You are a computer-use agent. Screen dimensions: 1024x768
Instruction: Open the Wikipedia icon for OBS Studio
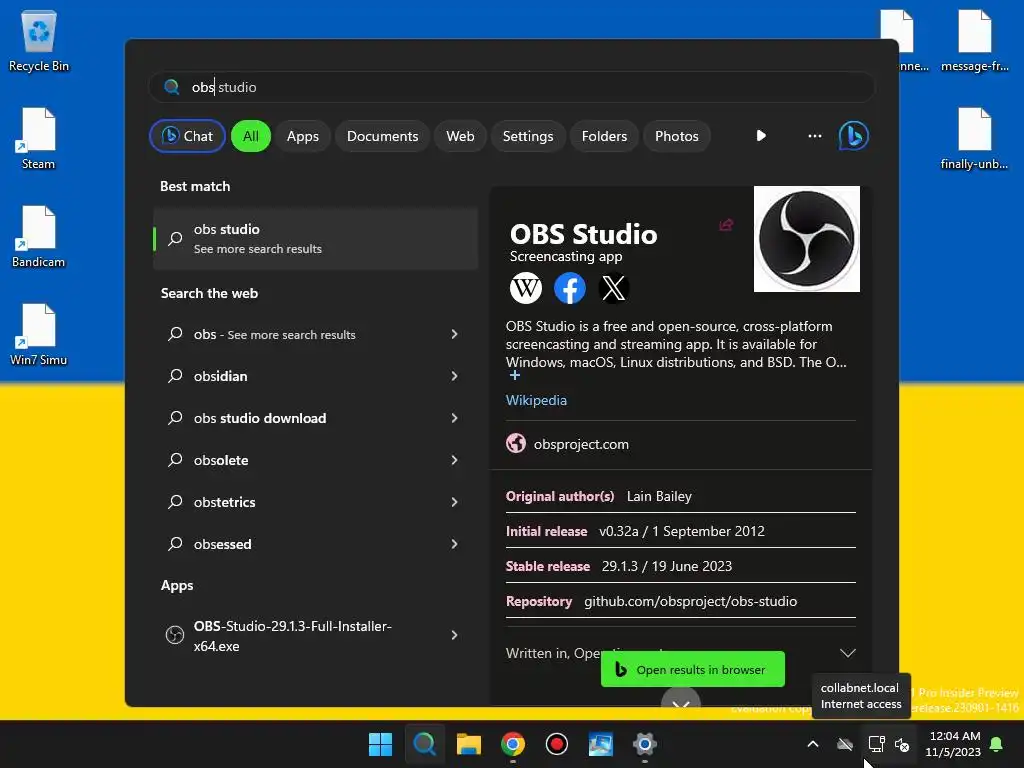526,288
